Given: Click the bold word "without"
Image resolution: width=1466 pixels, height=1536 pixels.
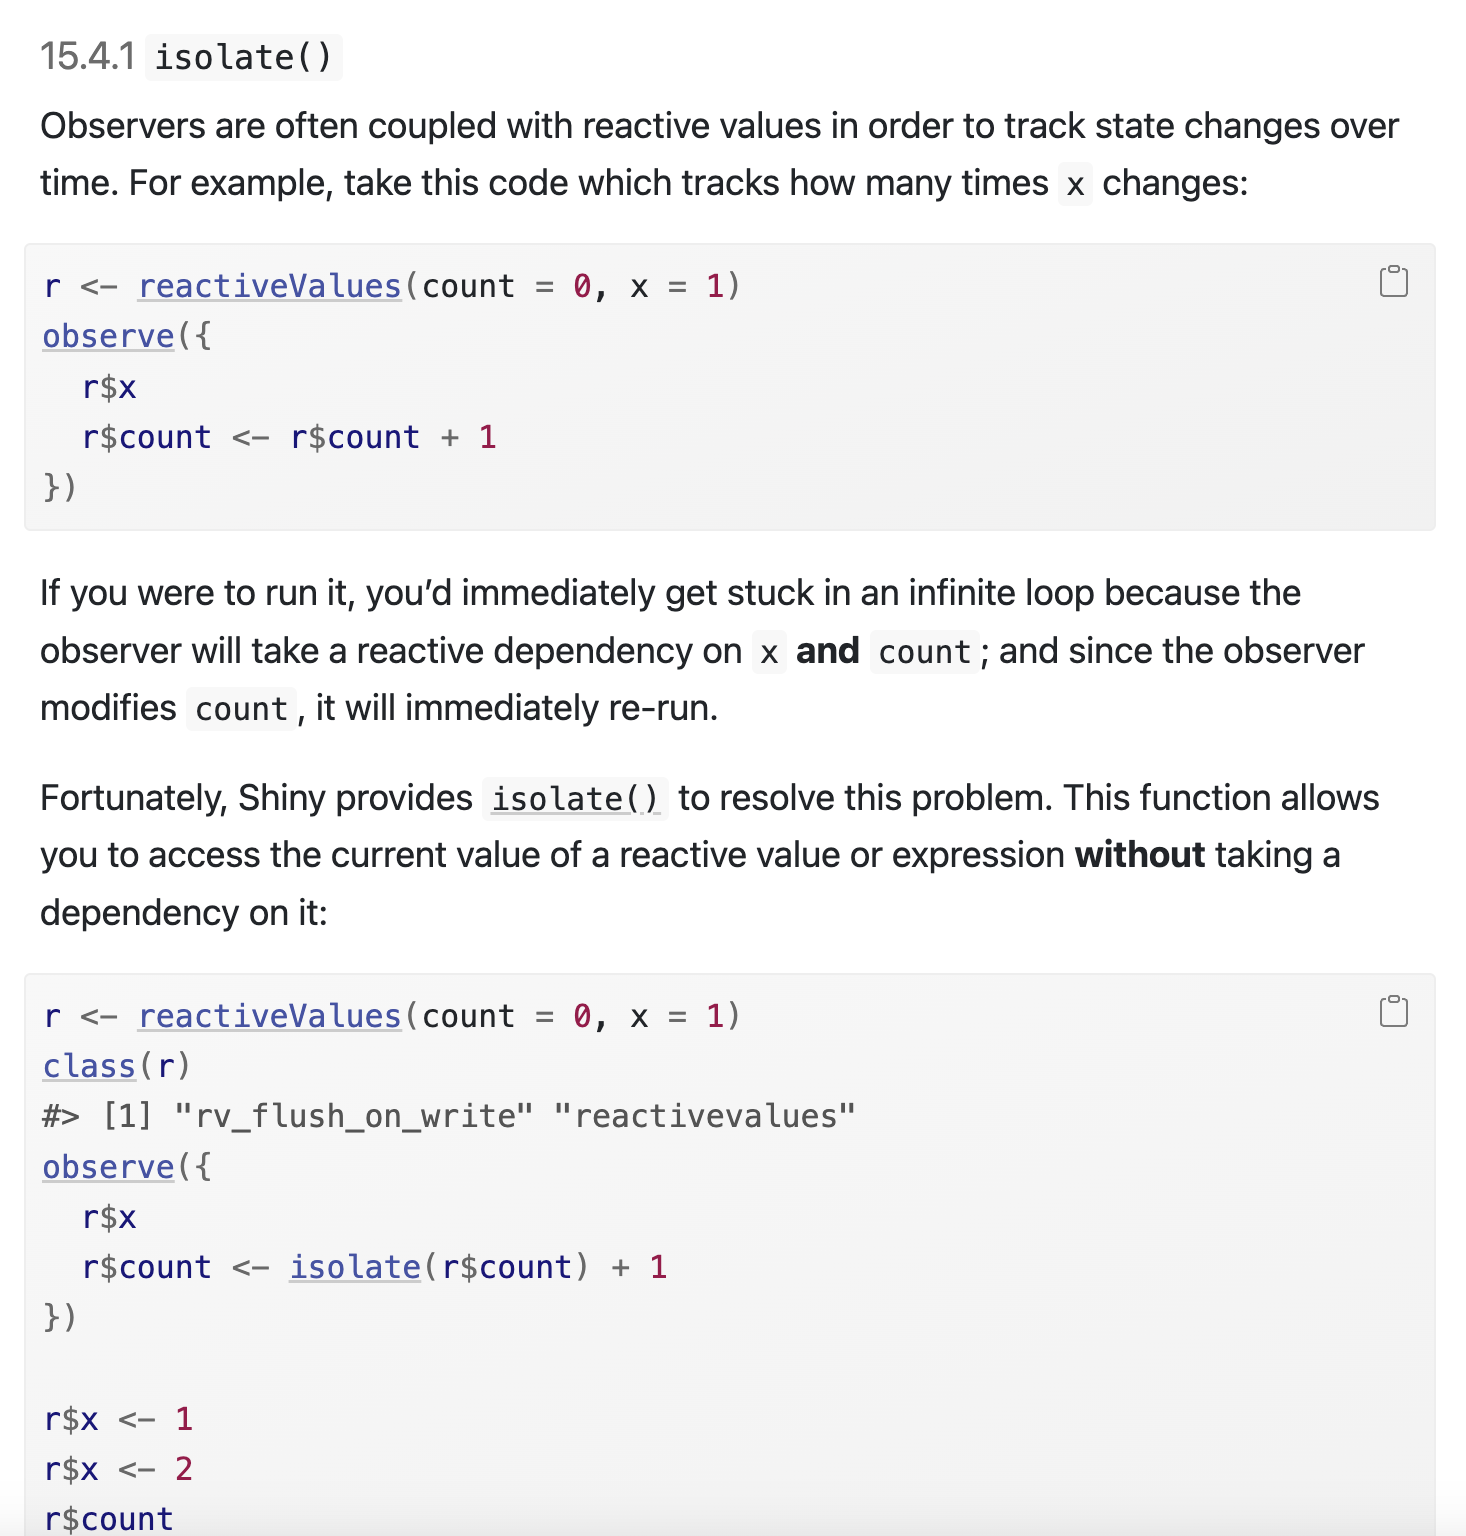Looking at the screenshot, I should (1139, 856).
